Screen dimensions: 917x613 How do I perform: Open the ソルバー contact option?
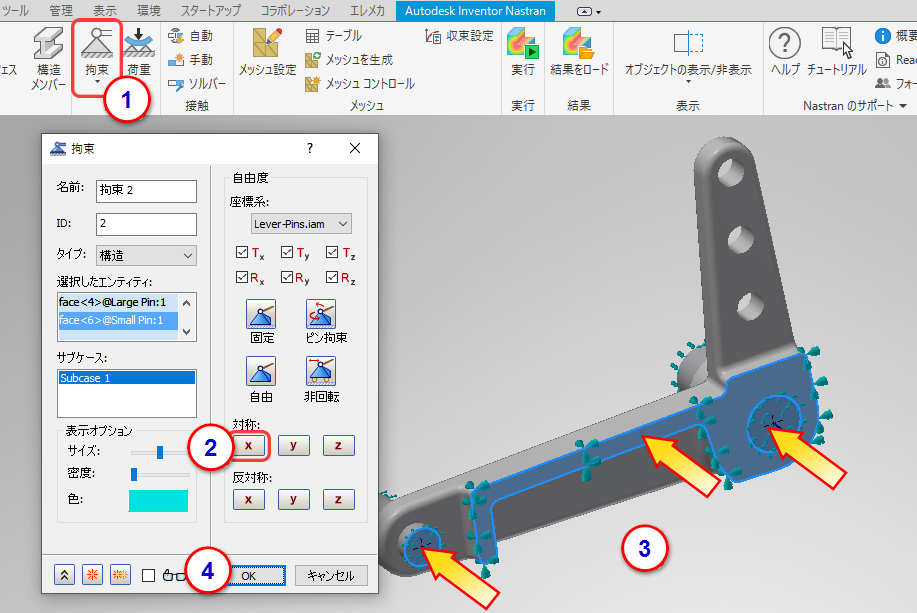click(x=197, y=84)
